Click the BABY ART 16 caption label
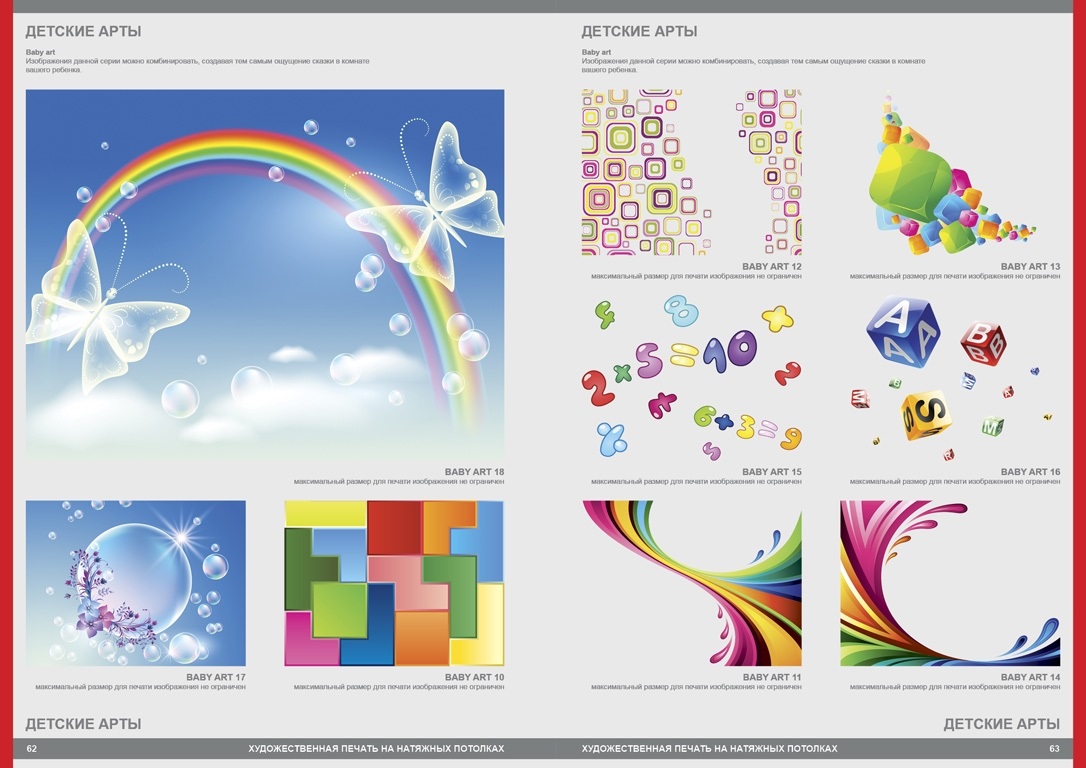Viewport: 1086px width, 768px height. tap(1030, 472)
